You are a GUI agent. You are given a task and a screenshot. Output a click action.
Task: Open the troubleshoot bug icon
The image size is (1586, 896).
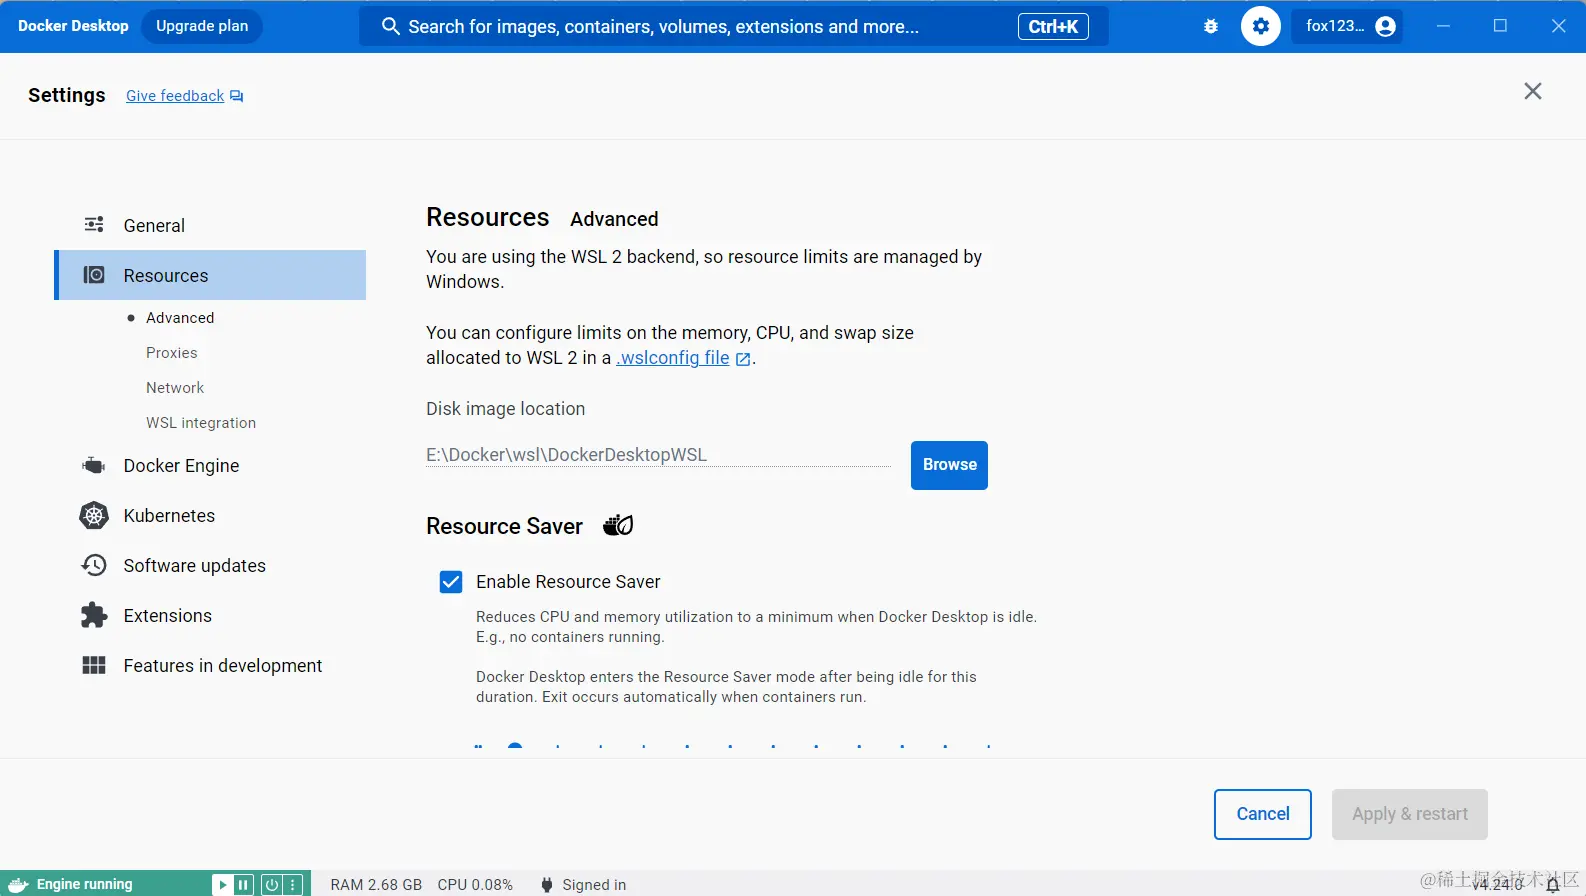click(x=1211, y=26)
